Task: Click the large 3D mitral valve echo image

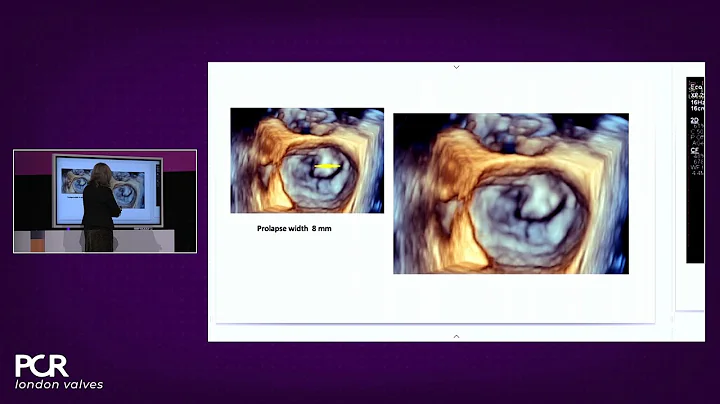Action: click(511, 194)
